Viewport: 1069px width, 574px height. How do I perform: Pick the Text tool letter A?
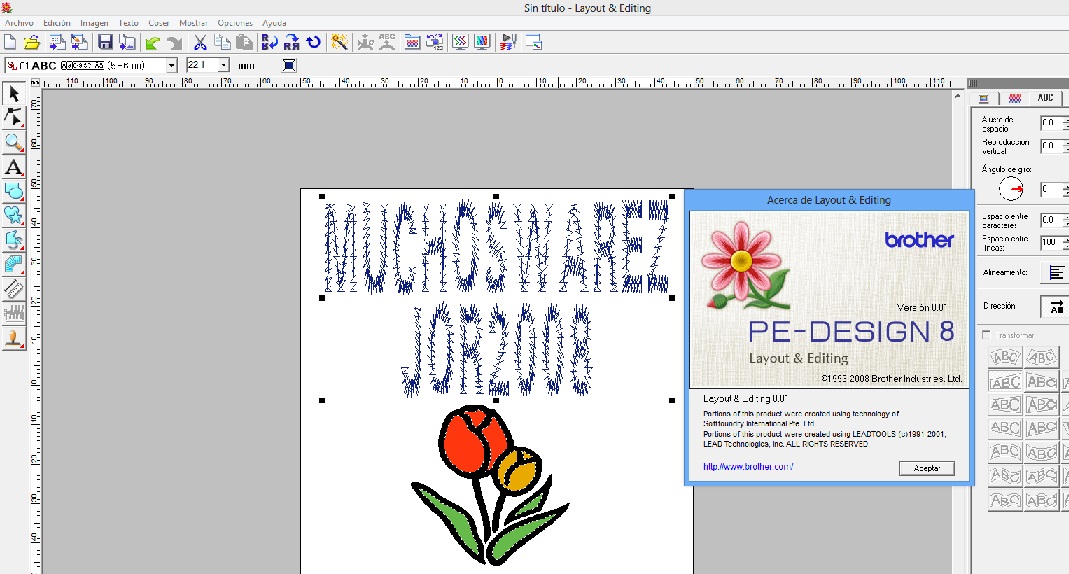coord(14,166)
